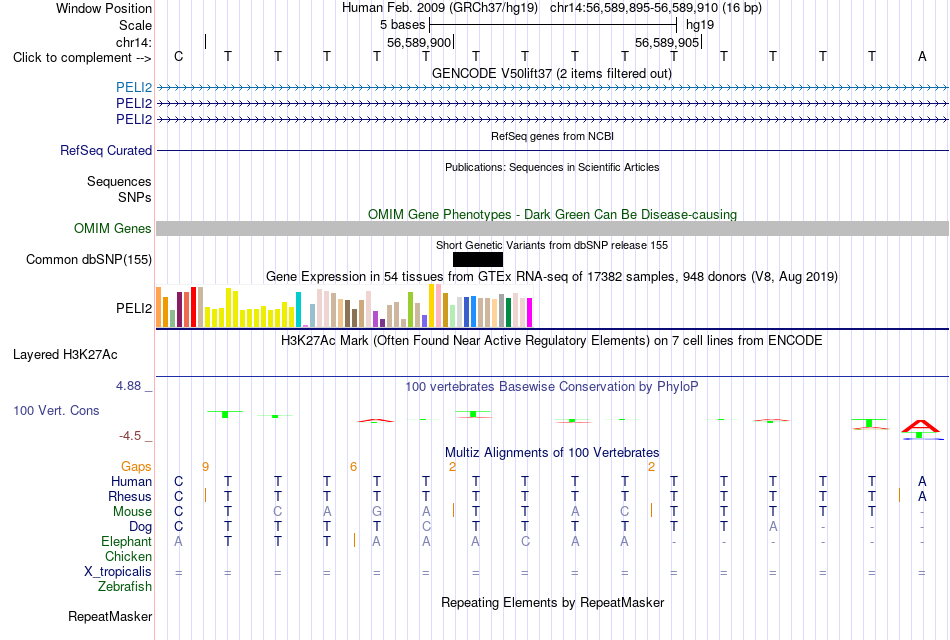
Task: Click the Gaps value '6'
Action: point(353,467)
